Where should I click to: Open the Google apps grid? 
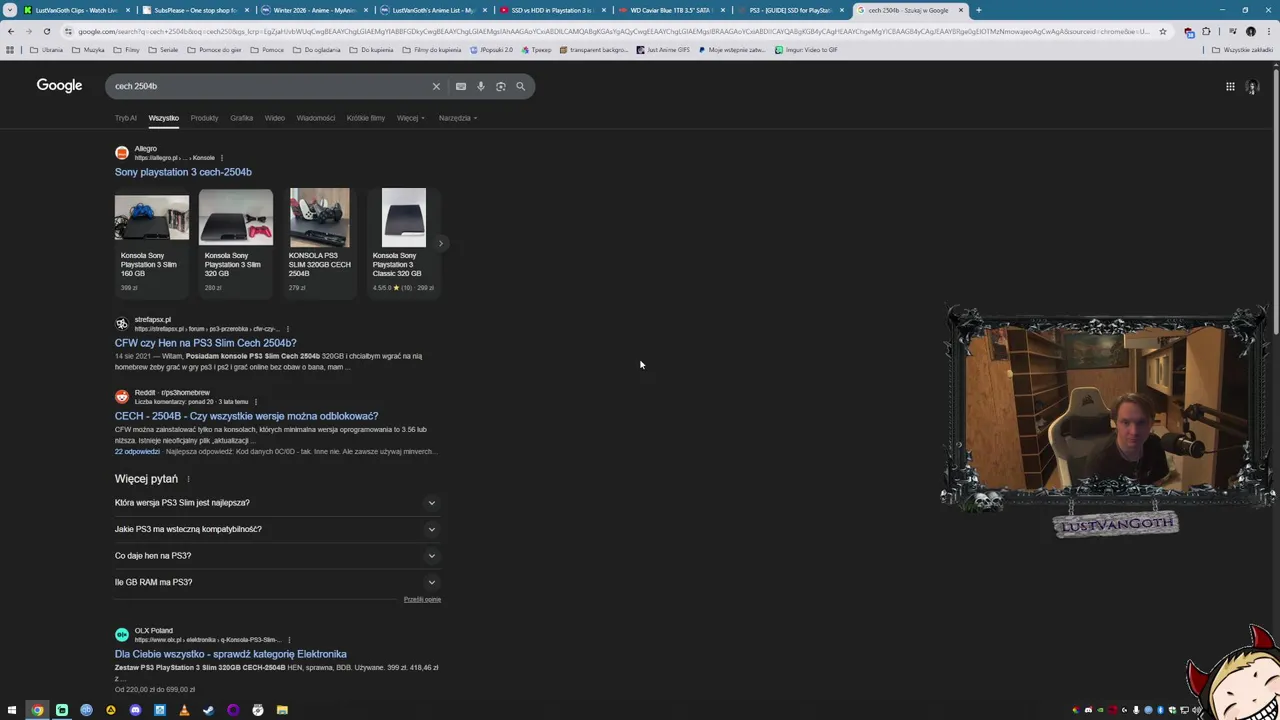pyautogui.click(x=1230, y=86)
